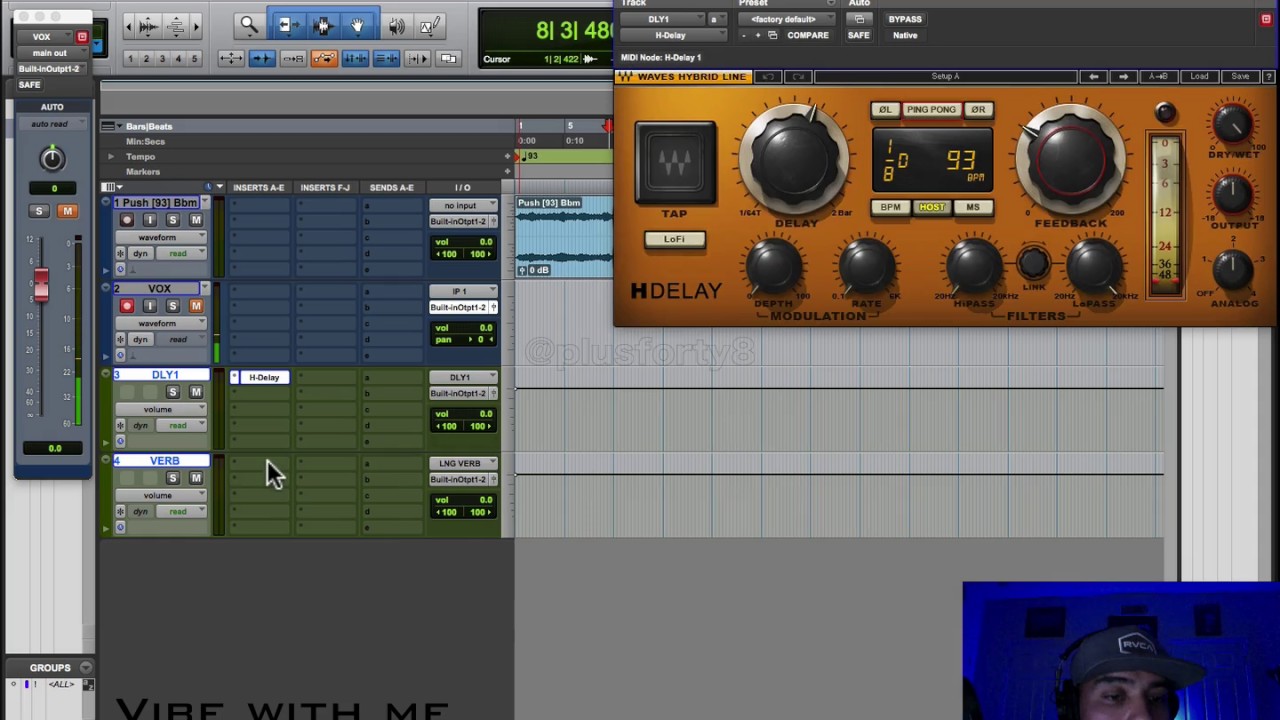Switch delay sync to BPM mode
Viewport: 1280px width, 720px height.
(890, 207)
